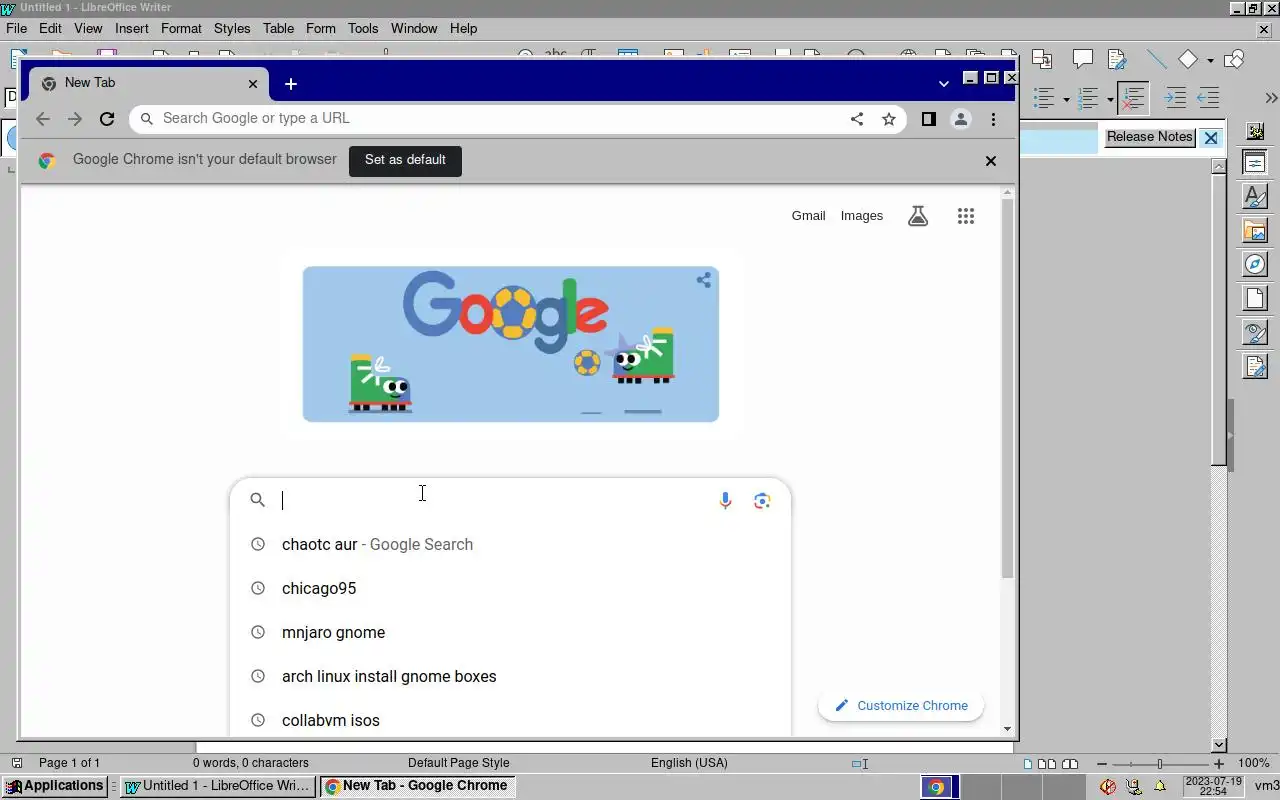Switch to LibreOffice Writer taskbar entry
1280x800 pixels.
[x=217, y=786]
